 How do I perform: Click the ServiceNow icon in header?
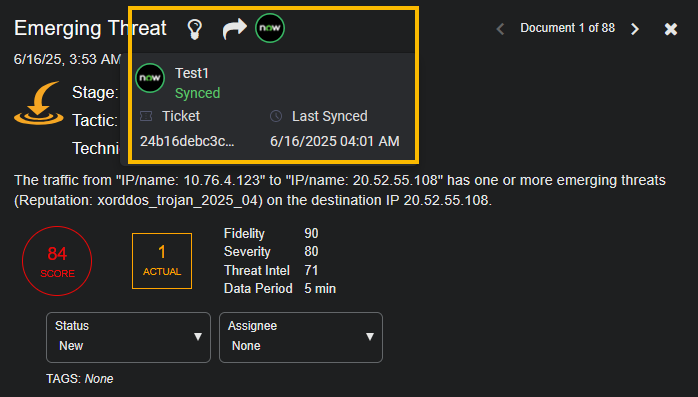[270, 28]
